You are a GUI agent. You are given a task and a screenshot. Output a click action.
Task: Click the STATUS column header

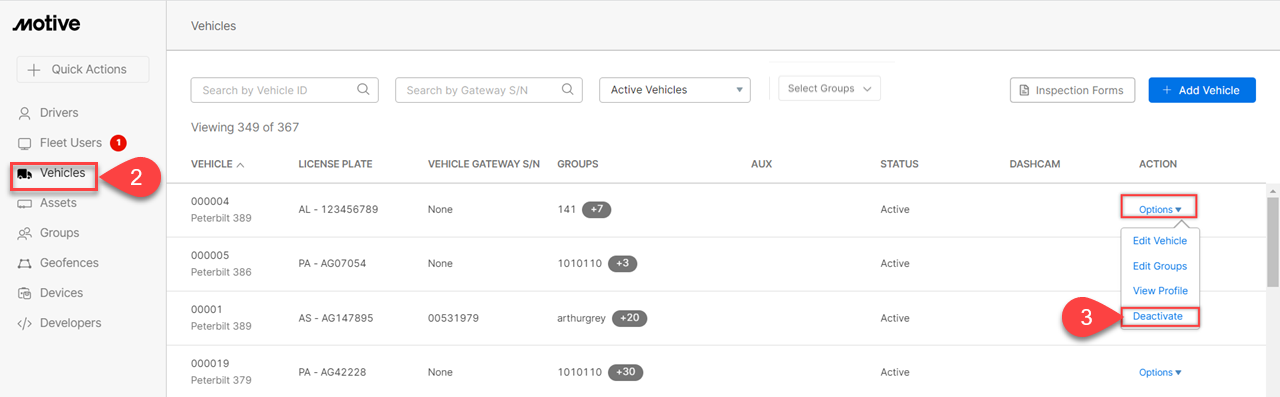pos(899,164)
